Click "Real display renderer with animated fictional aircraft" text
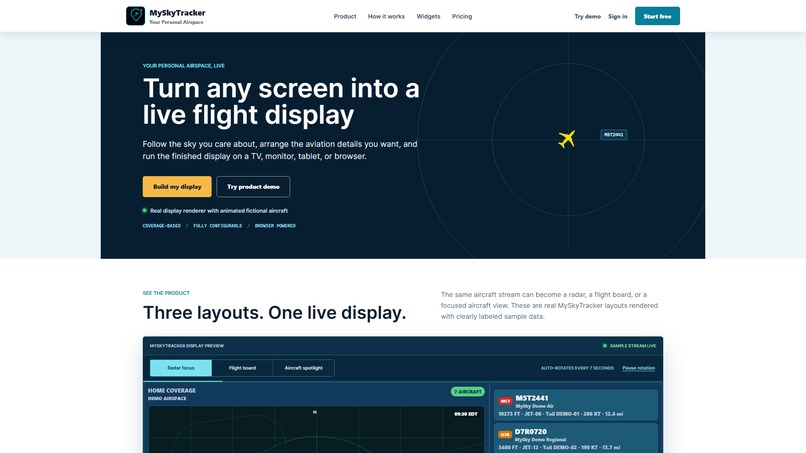This screenshot has height=453, width=806. [219, 211]
